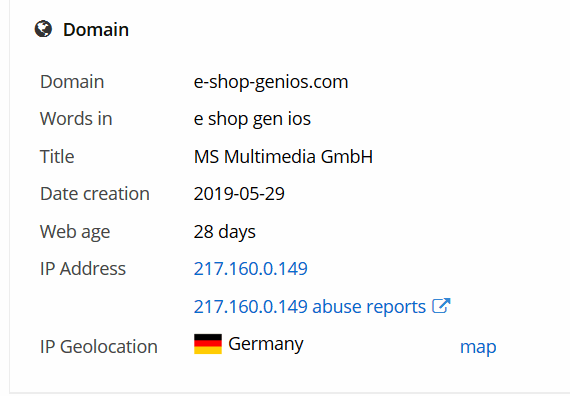Open the 217.160.0.149 IP address link
Image resolution: width=570 pixels, height=396 pixels.
coord(250,269)
